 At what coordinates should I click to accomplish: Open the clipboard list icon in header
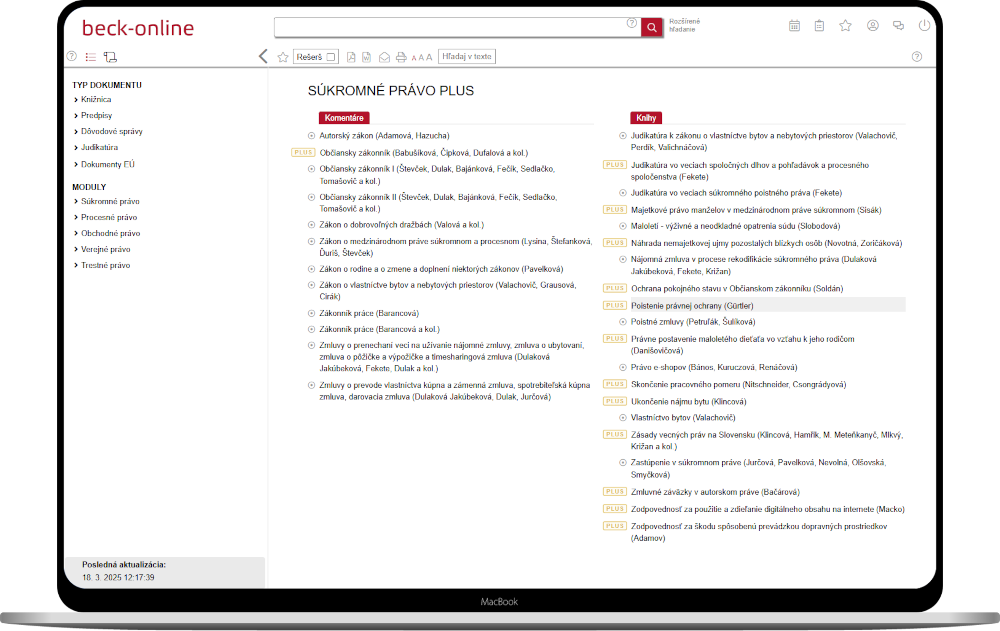pyautogui.click(x=820, y=26)
